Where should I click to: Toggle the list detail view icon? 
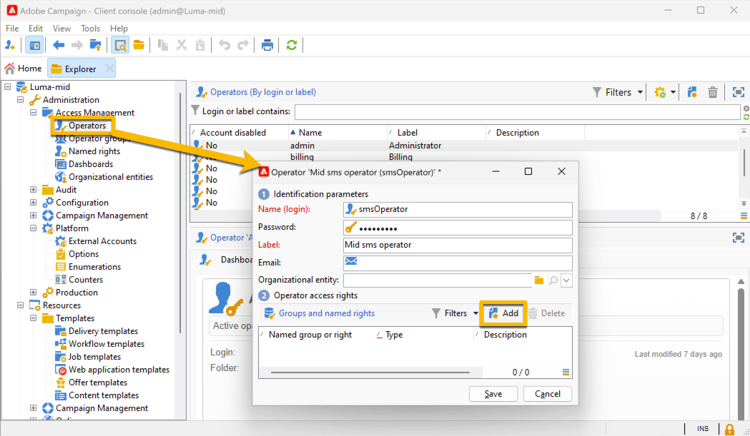point(120,45)
